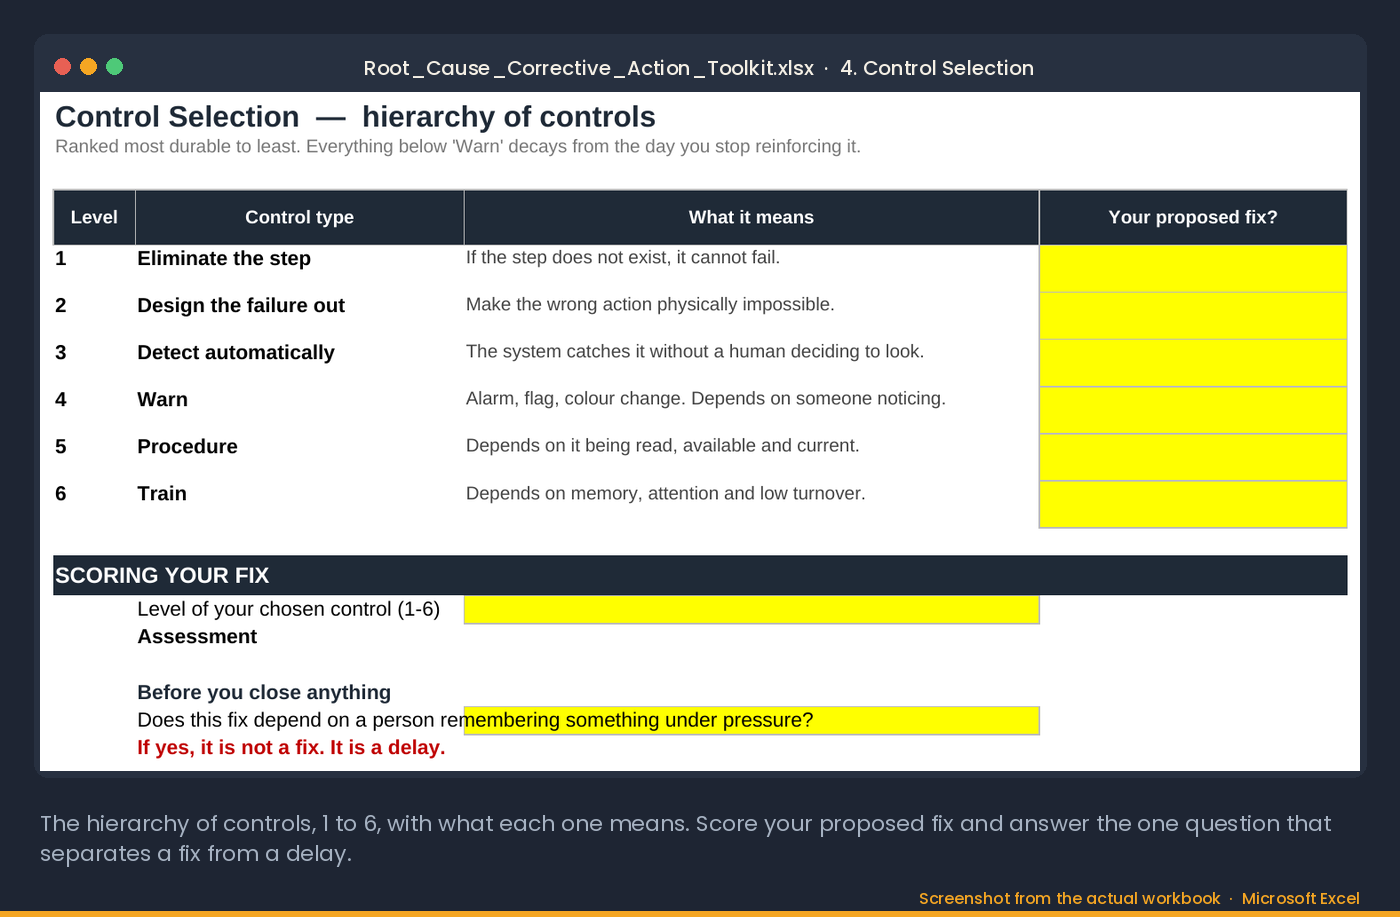Select the yellow proposed fix cell for Design the failure out
The height and width of the screenshot is (917, 1400).
coord(1193,316)
